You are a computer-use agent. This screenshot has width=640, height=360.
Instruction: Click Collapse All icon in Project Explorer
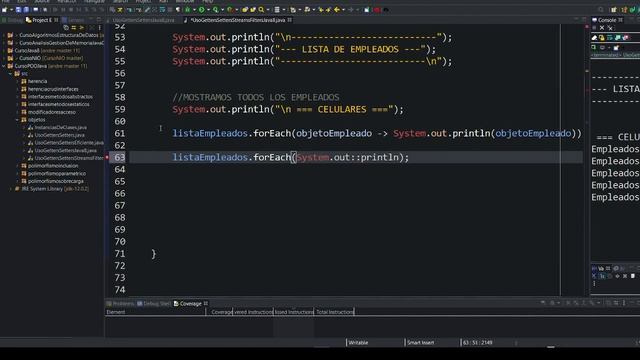pos(66,28)
